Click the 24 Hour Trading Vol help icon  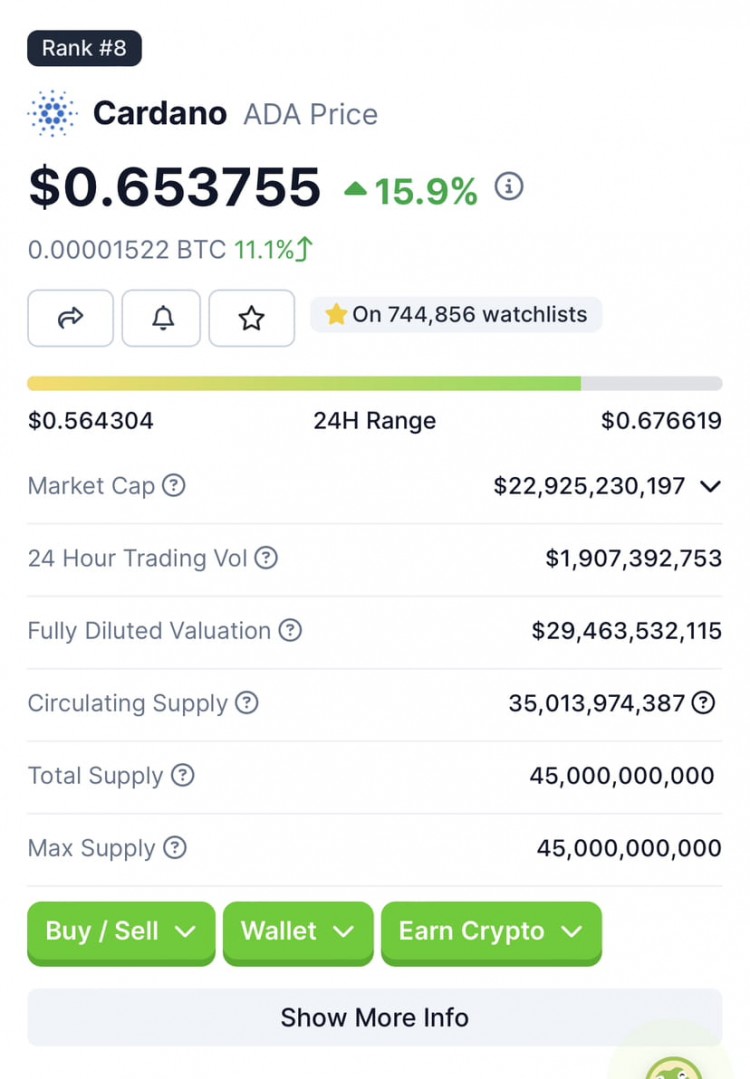(x=266, y=558)
